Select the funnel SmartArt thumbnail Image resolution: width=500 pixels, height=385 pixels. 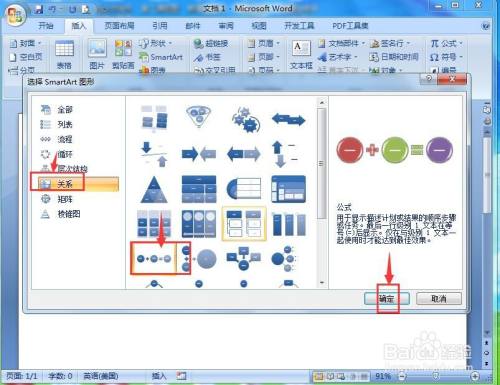[199, 117]
